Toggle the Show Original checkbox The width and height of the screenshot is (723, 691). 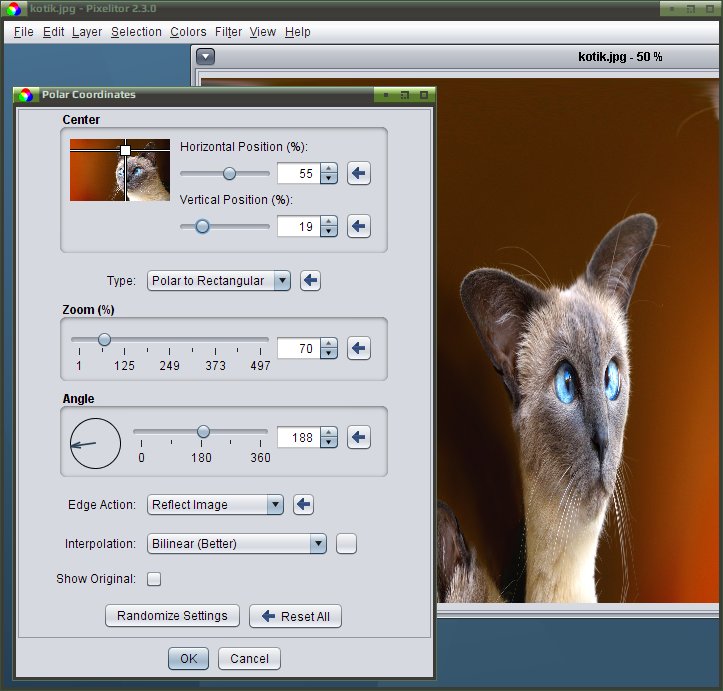click(x=154, y=579)
